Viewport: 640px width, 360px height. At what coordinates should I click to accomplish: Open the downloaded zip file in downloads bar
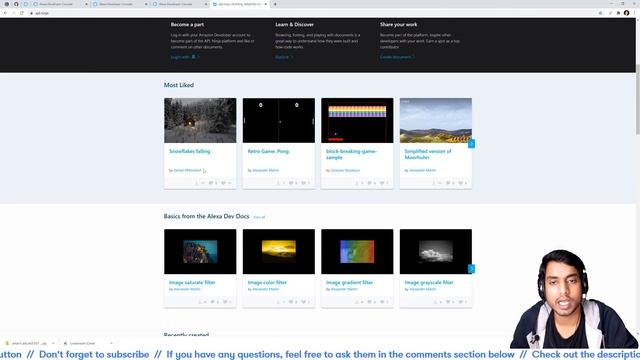(26, 343)
